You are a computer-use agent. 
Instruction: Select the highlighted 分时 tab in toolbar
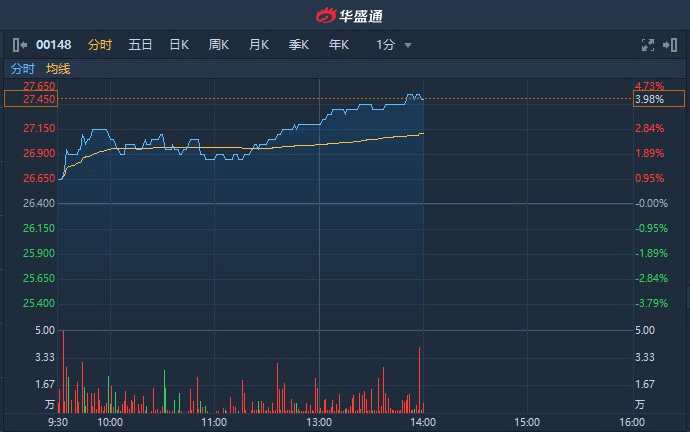click(x=100, y=45)
